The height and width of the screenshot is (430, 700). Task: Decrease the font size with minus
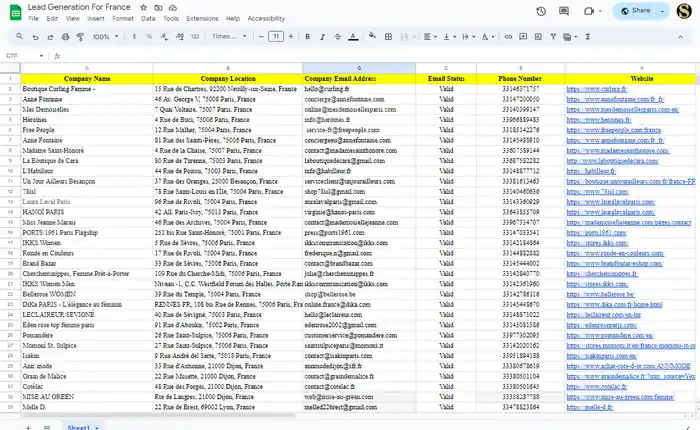coord(261,37)
